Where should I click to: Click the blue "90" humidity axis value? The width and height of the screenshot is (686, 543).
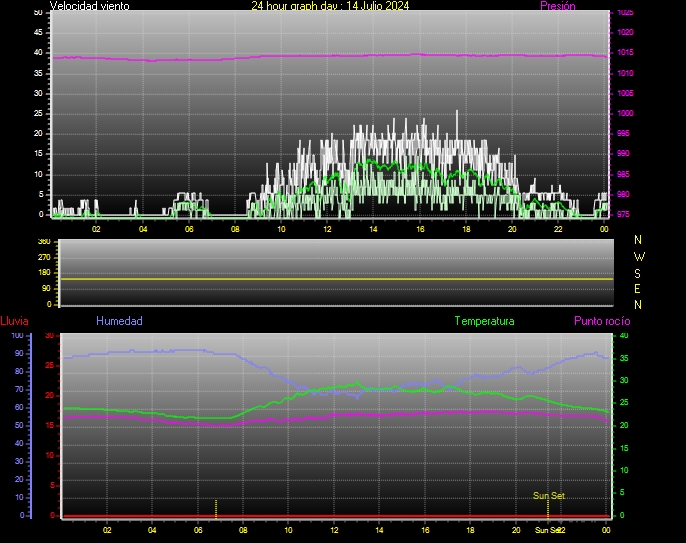click(x=19, y=353)
